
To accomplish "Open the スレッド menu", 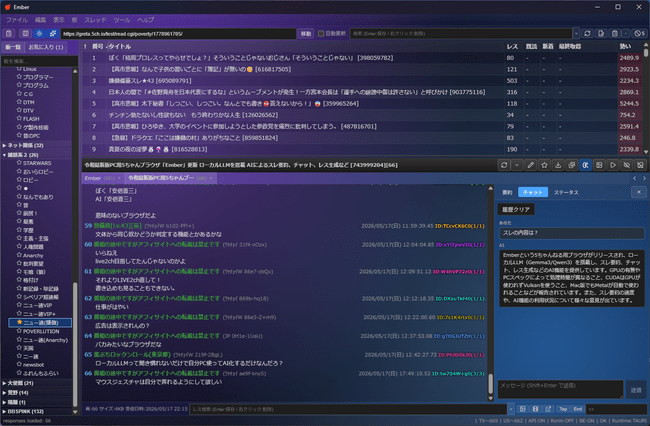I will click(95, 20).
